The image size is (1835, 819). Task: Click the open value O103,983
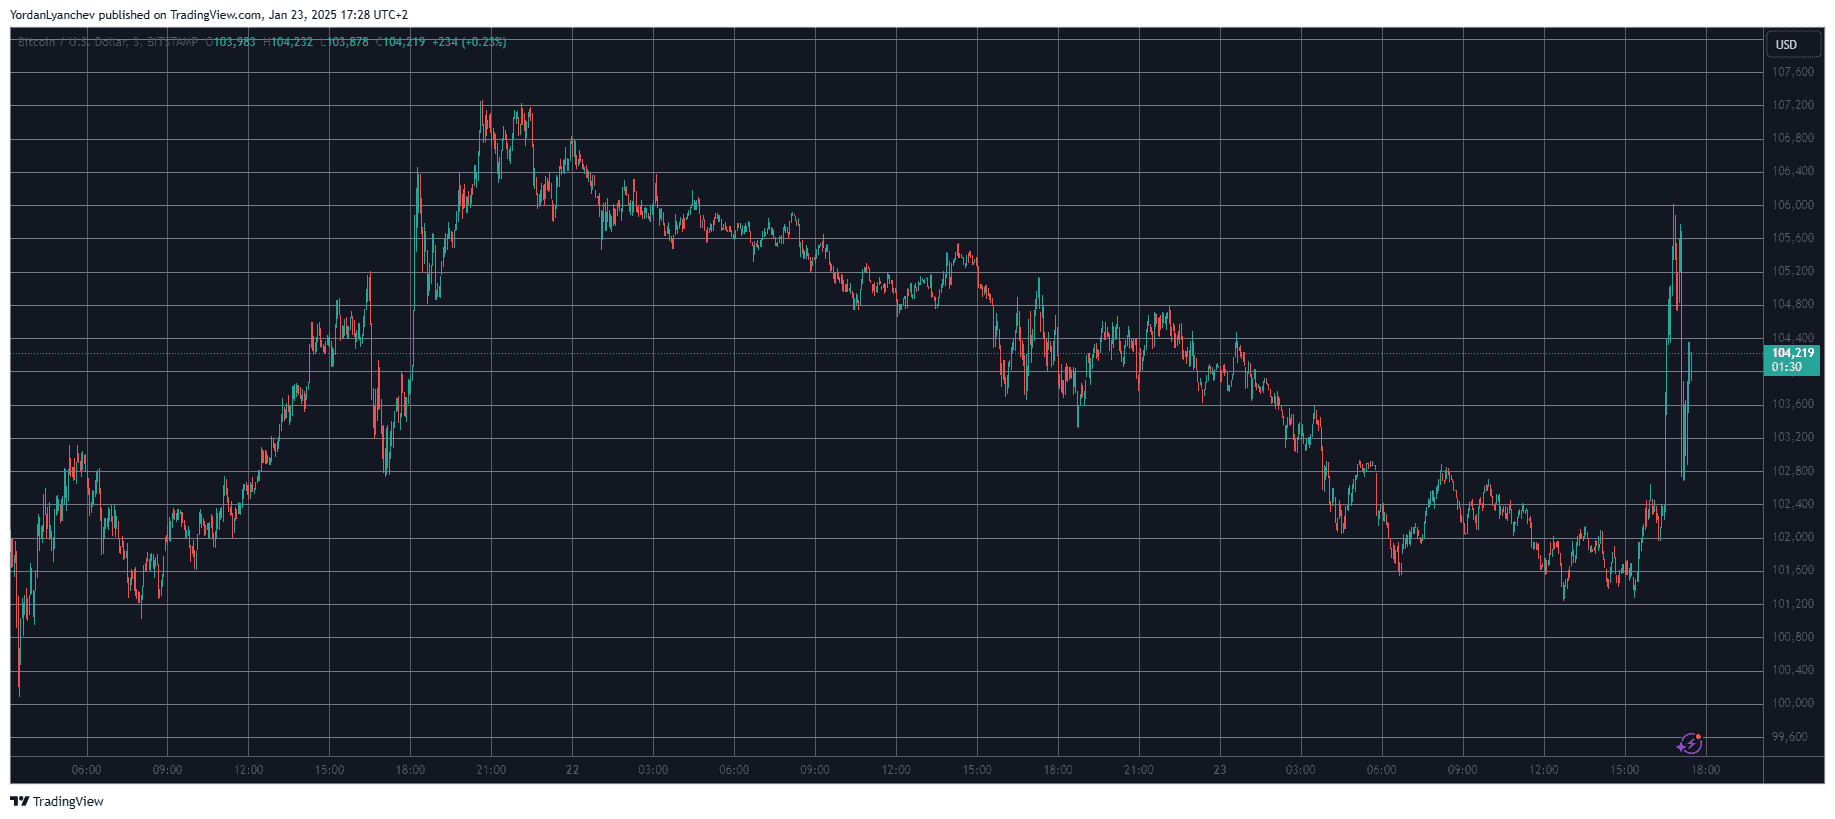pos(231,42)
